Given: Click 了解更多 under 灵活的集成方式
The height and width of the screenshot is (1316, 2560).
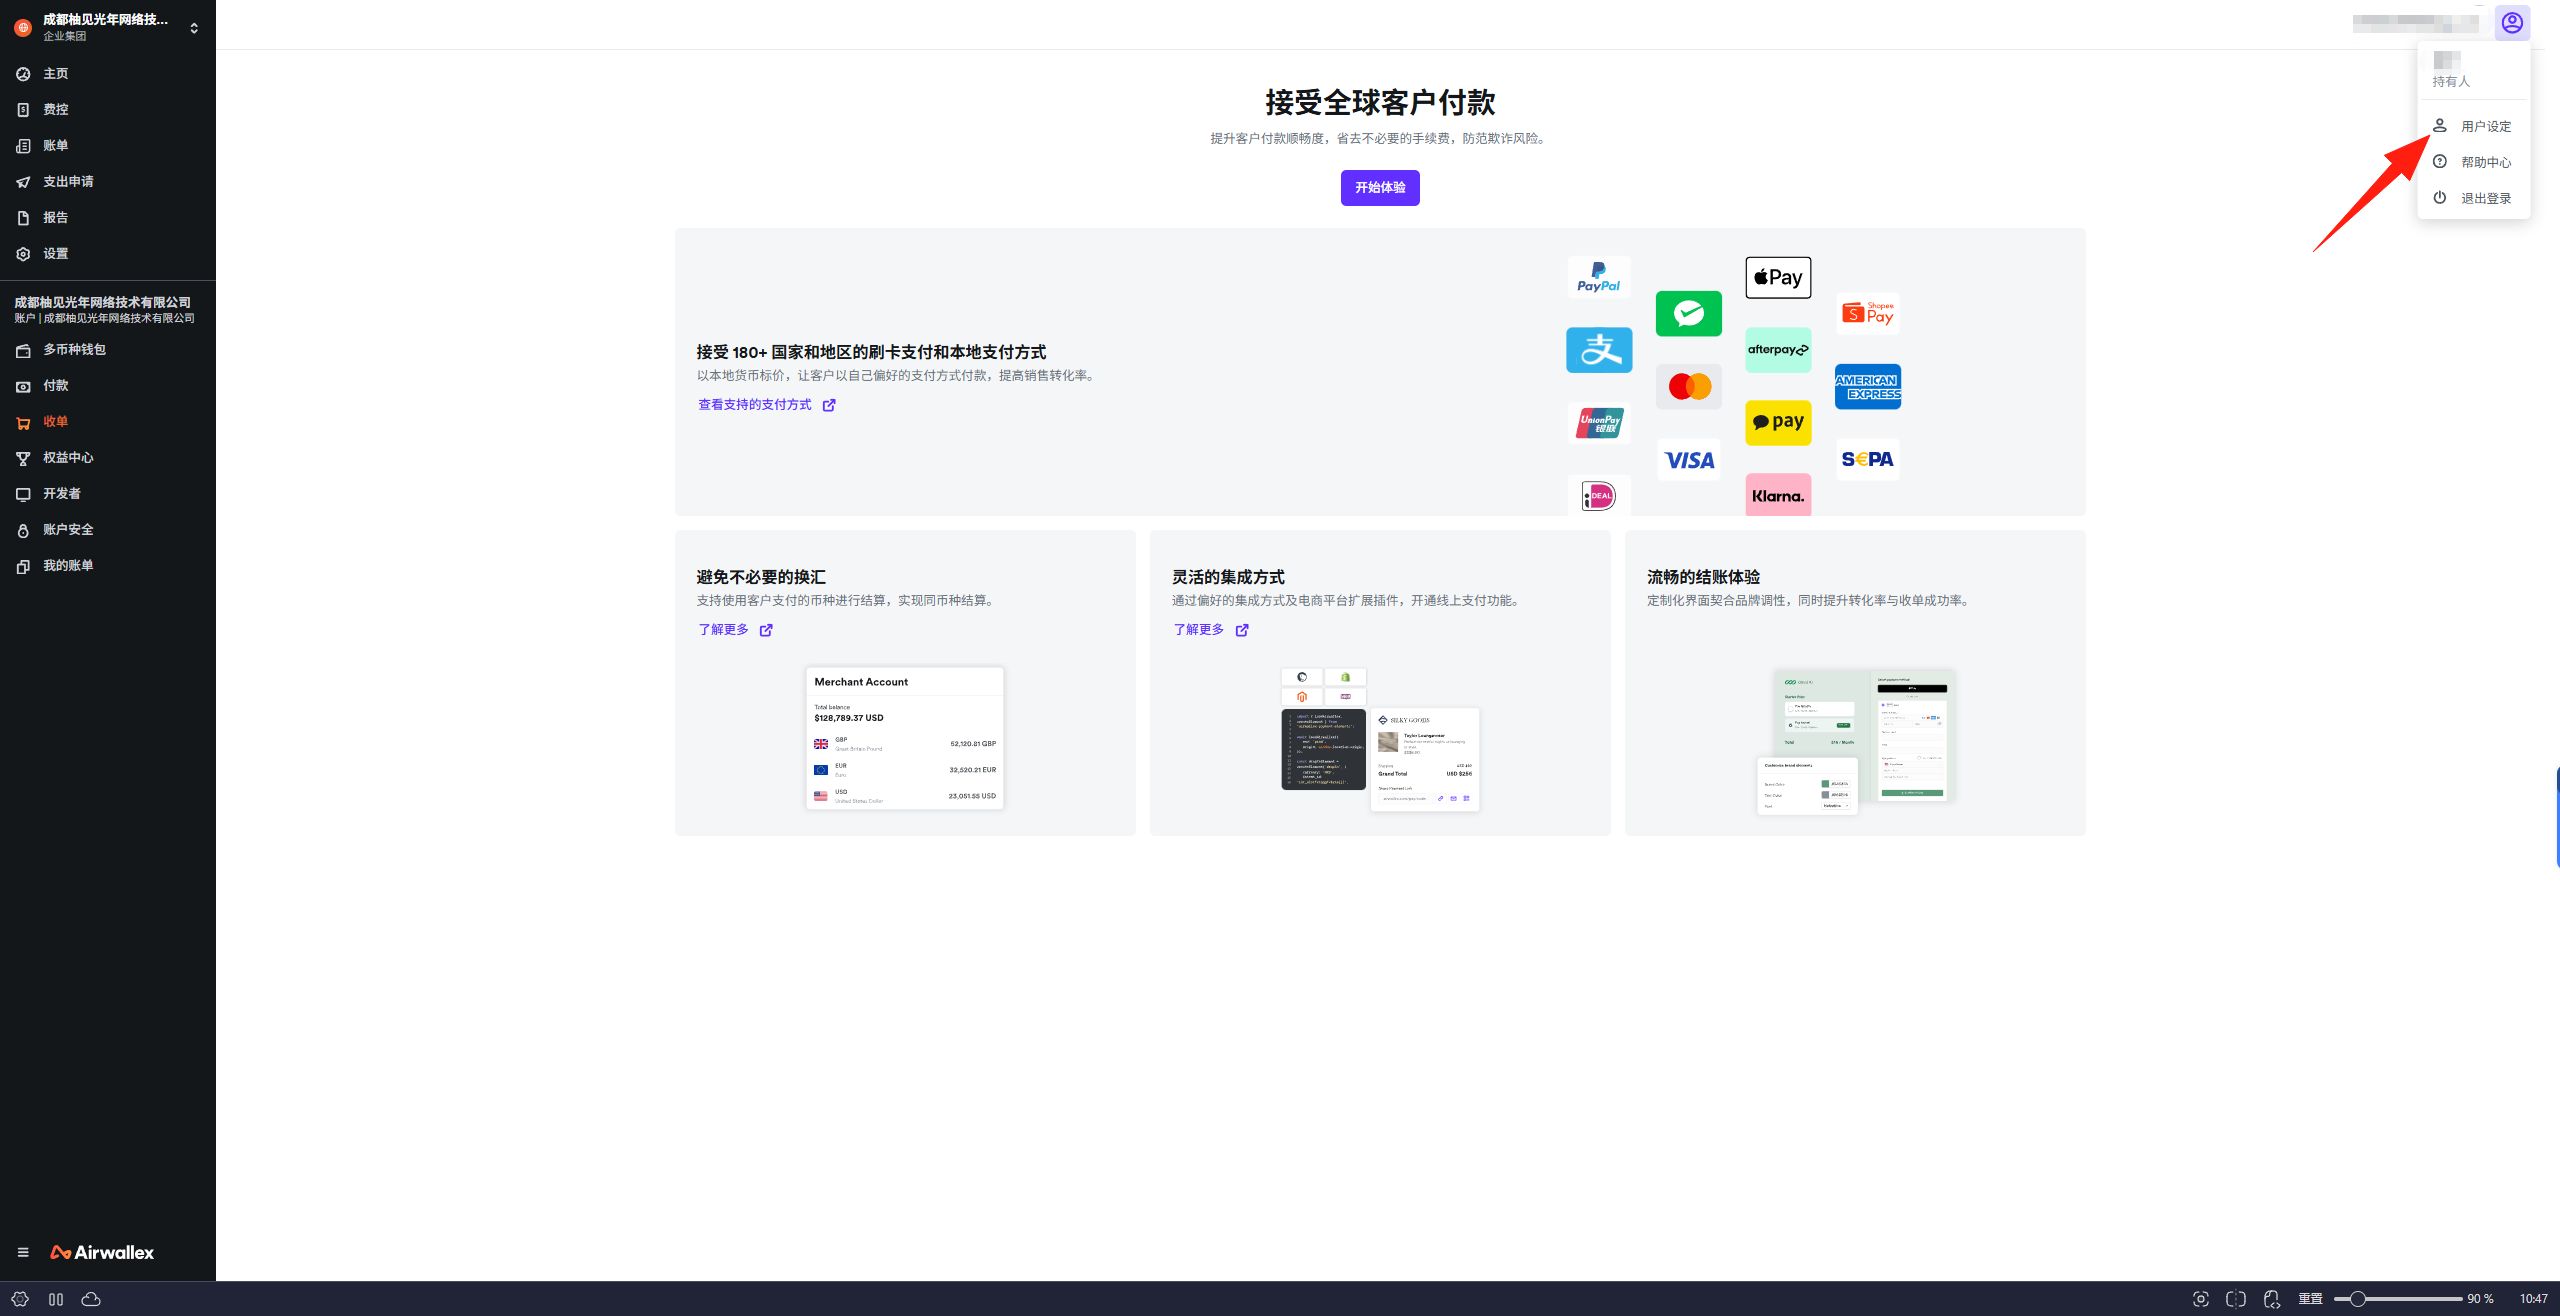Looking at the screenshot, I should click(x=1210, y=630).
